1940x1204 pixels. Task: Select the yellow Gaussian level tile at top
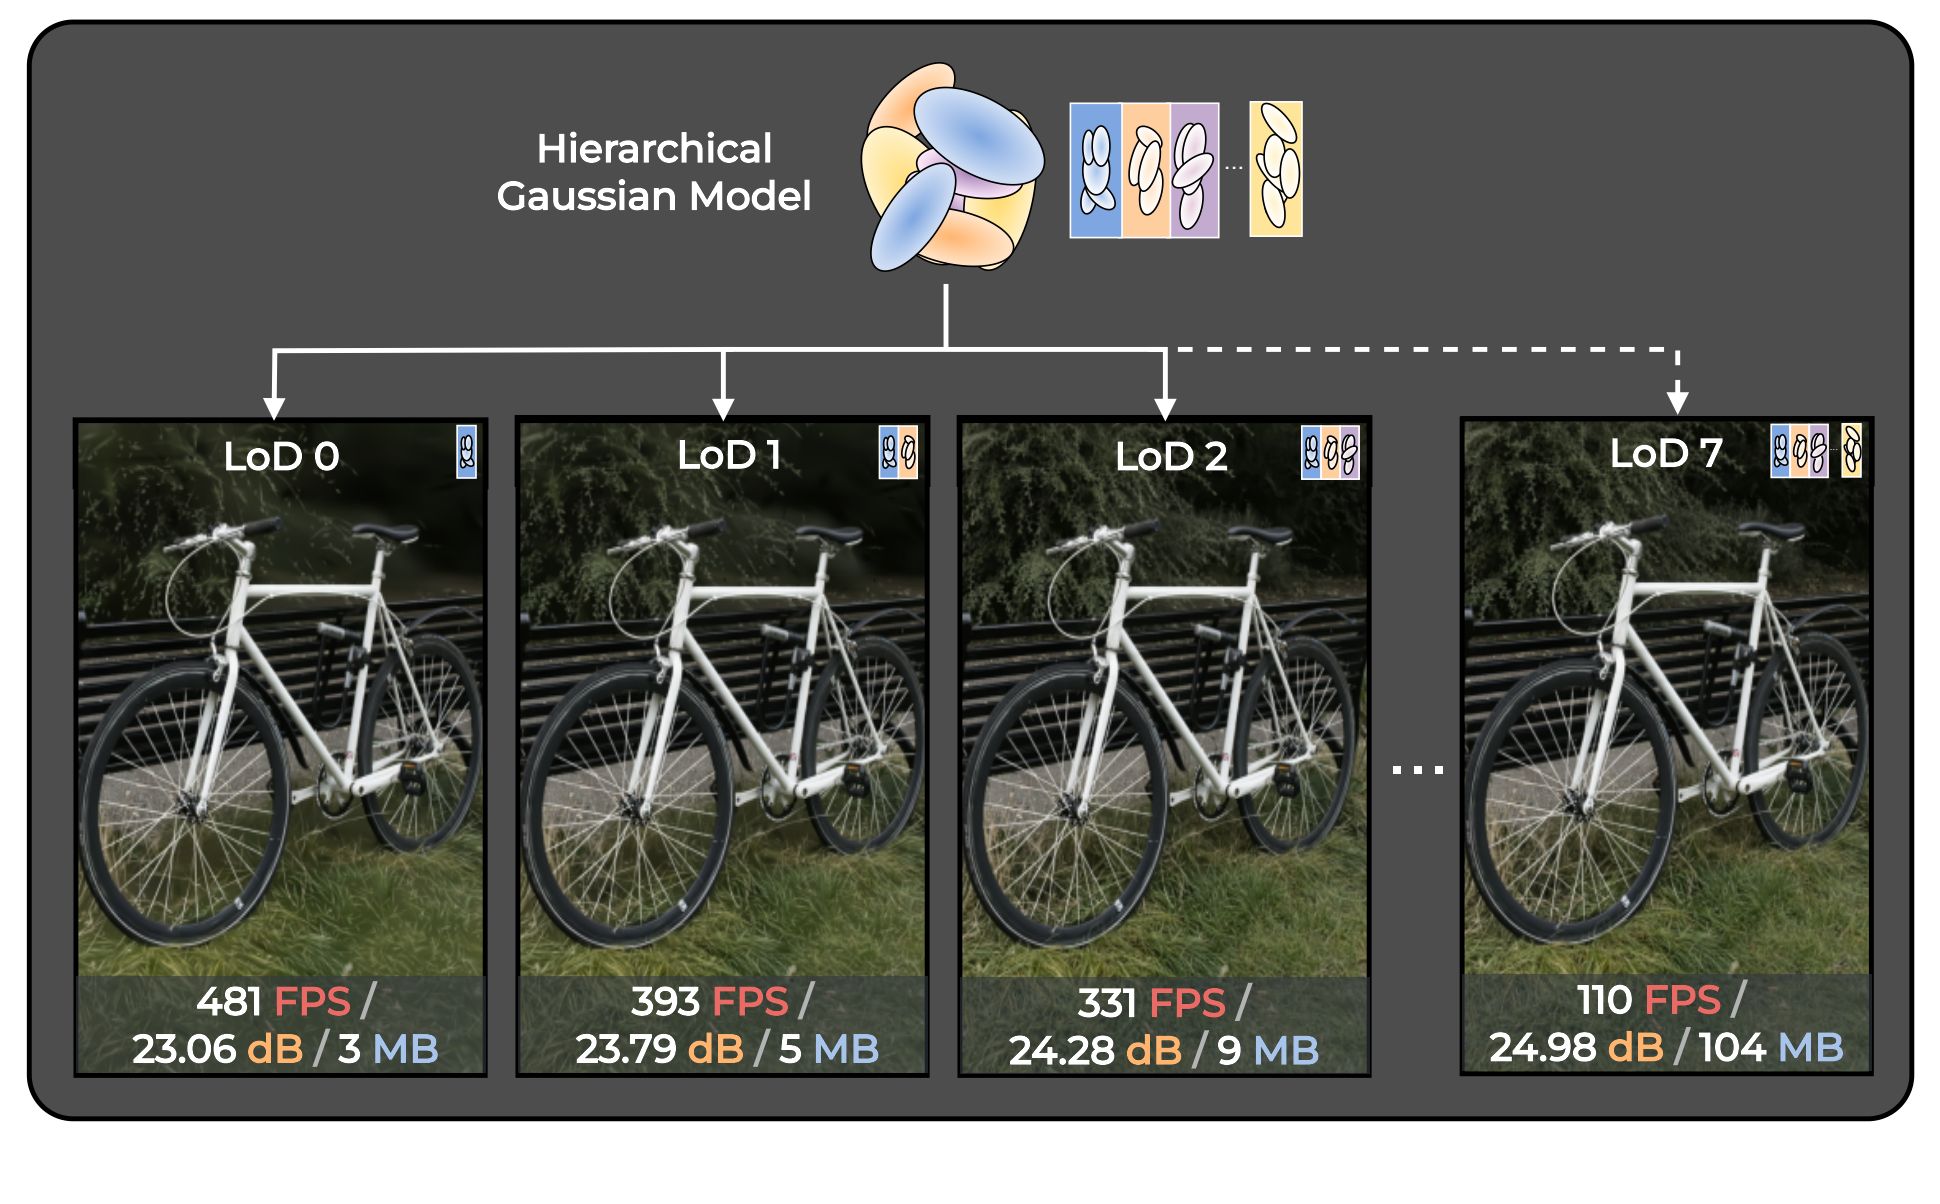(1276, 169)
